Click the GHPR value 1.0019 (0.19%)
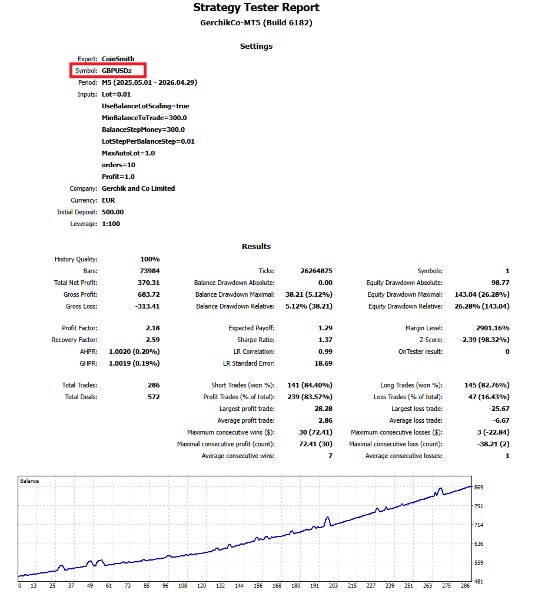The height and width of the screenshot is (600, 535). click(134, 364)
